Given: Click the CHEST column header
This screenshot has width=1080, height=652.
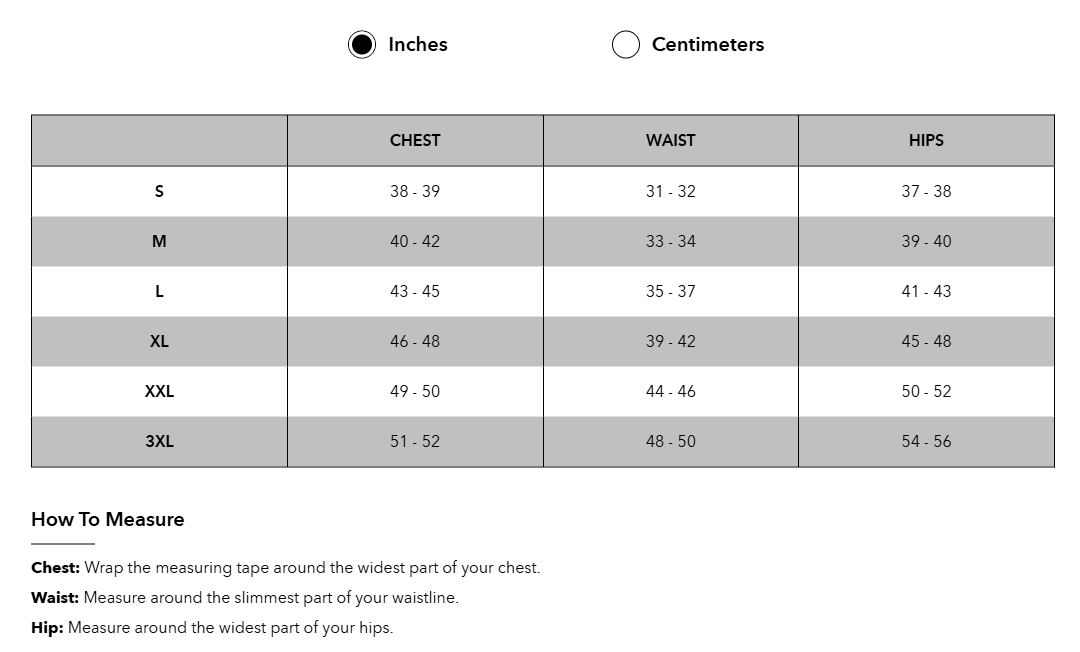Looking at the screenshot, I should [415, 141].
